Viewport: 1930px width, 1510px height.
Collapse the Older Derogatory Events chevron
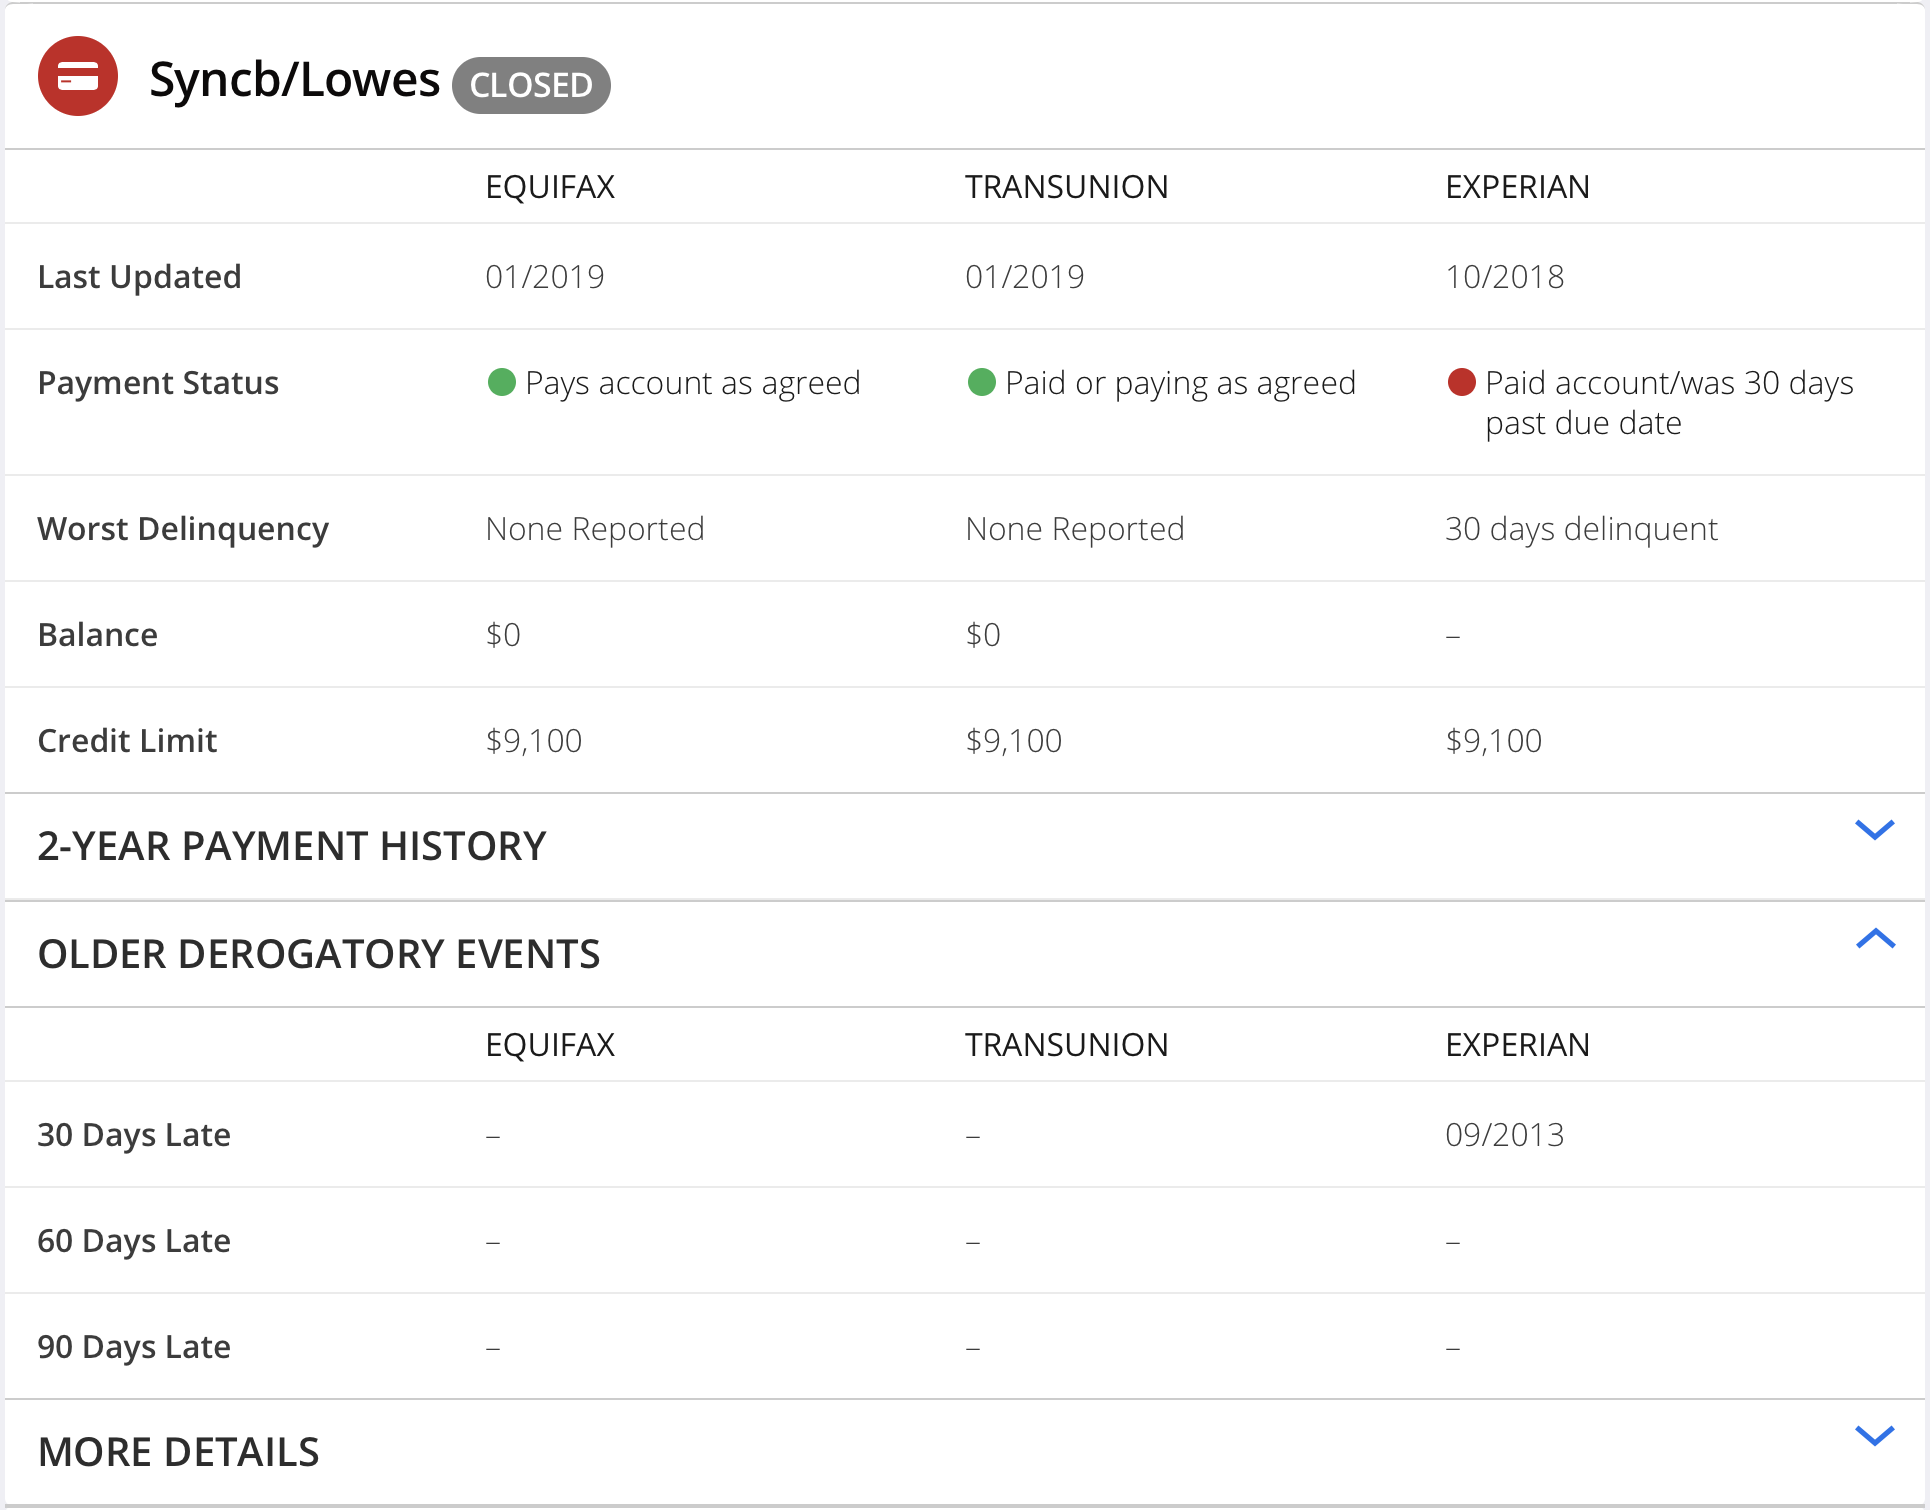coord(1875,939)
